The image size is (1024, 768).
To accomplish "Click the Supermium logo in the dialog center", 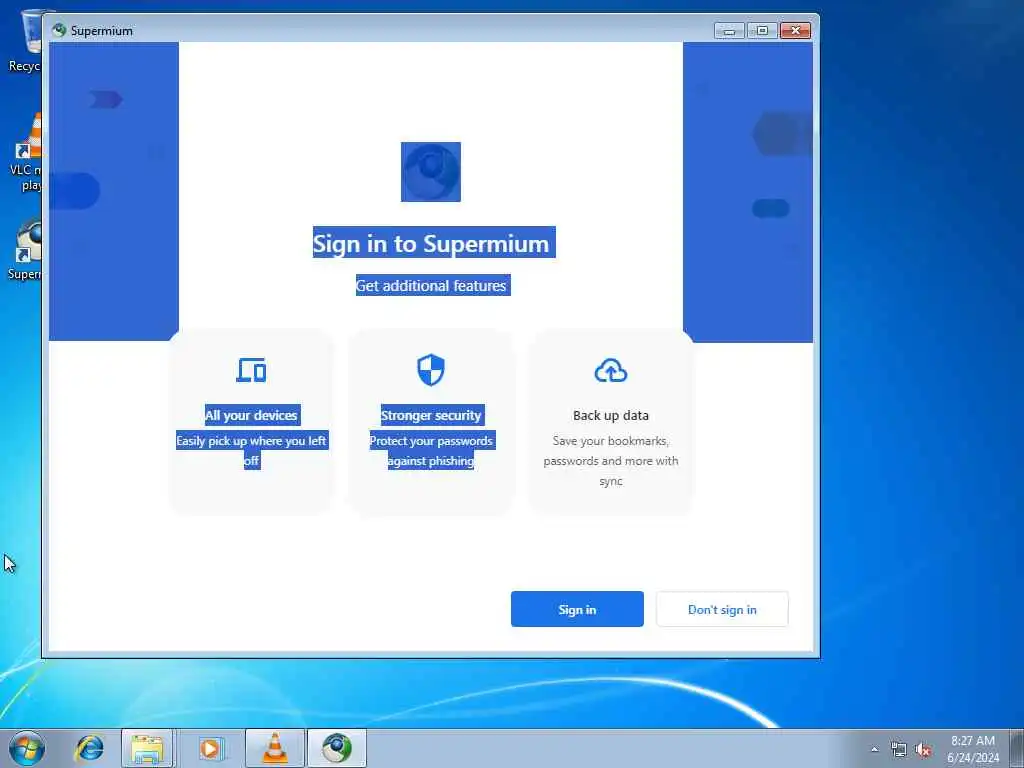I will pos(430,172).
